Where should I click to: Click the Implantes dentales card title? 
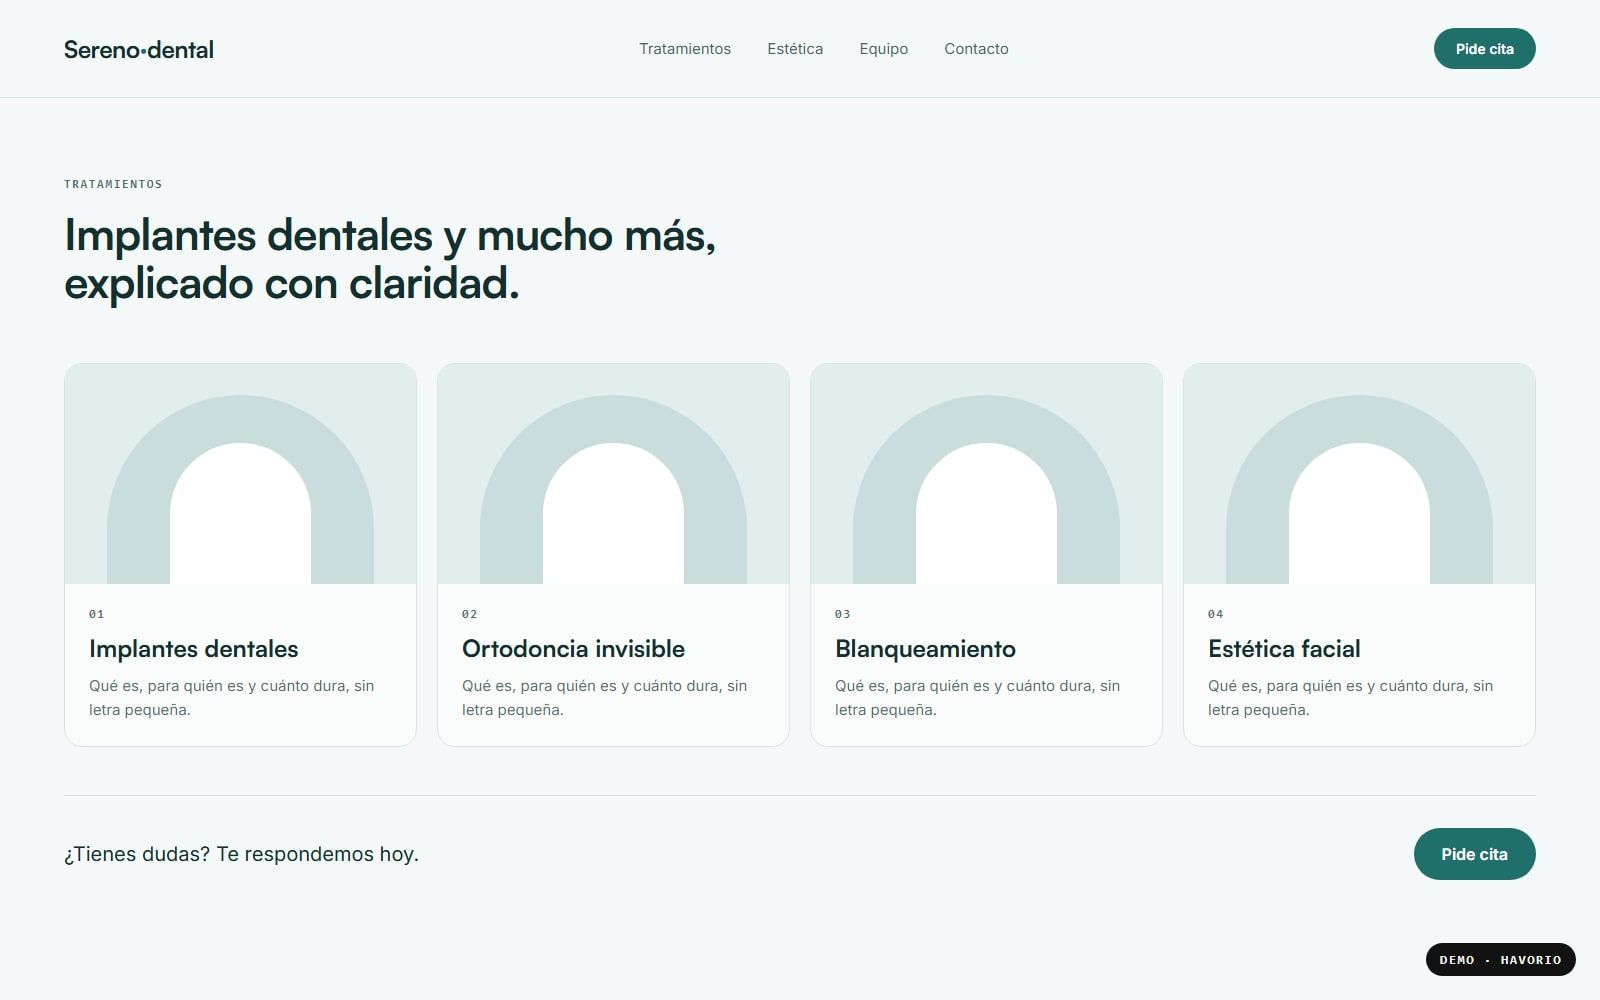(194, 649)
